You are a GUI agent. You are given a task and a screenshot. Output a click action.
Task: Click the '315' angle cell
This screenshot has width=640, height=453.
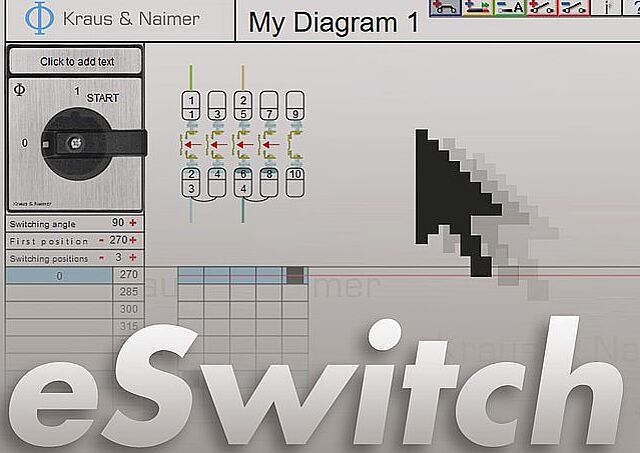click(128, 326)
